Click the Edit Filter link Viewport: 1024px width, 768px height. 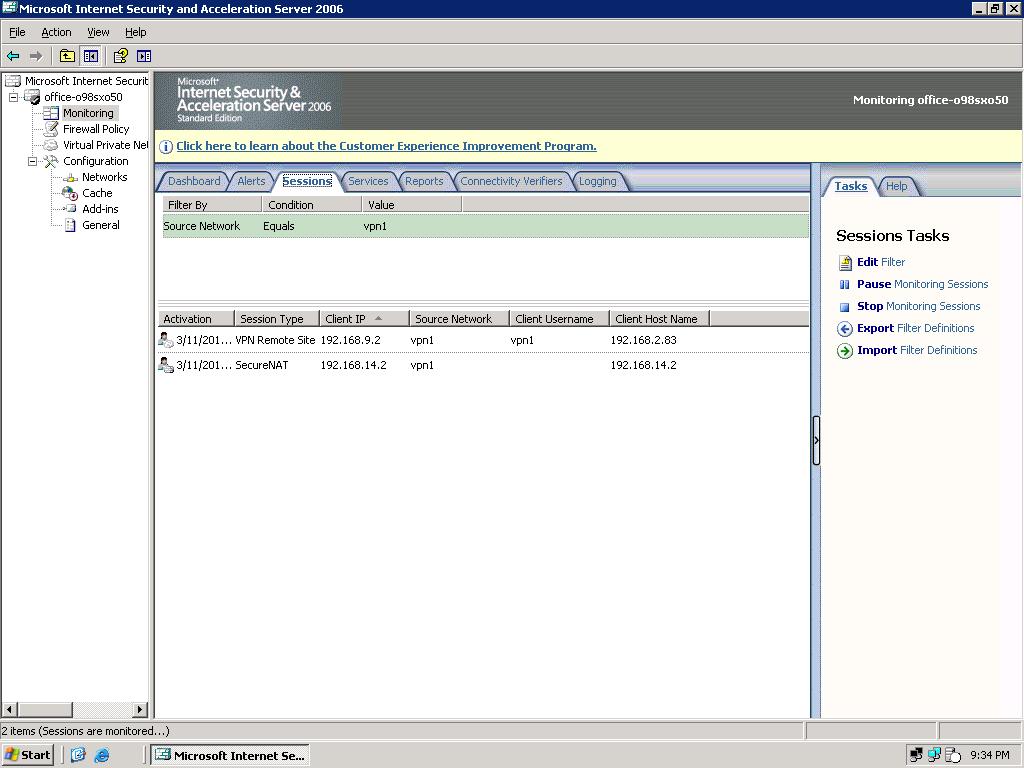tap(881, 262)
